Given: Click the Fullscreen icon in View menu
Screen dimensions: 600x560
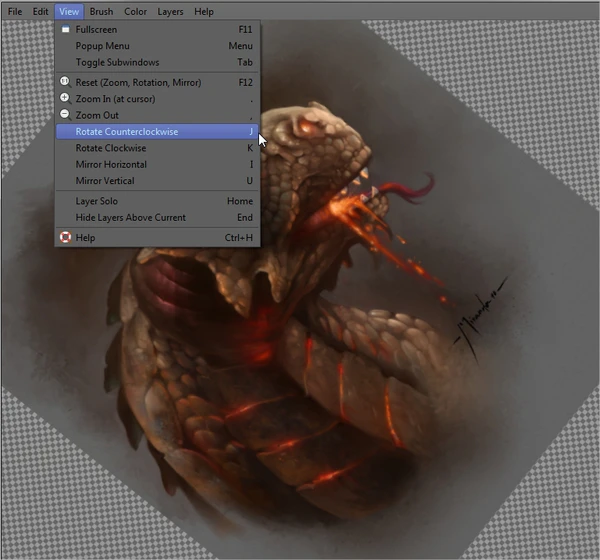Looking at the screenshot, I should [65, 30].
